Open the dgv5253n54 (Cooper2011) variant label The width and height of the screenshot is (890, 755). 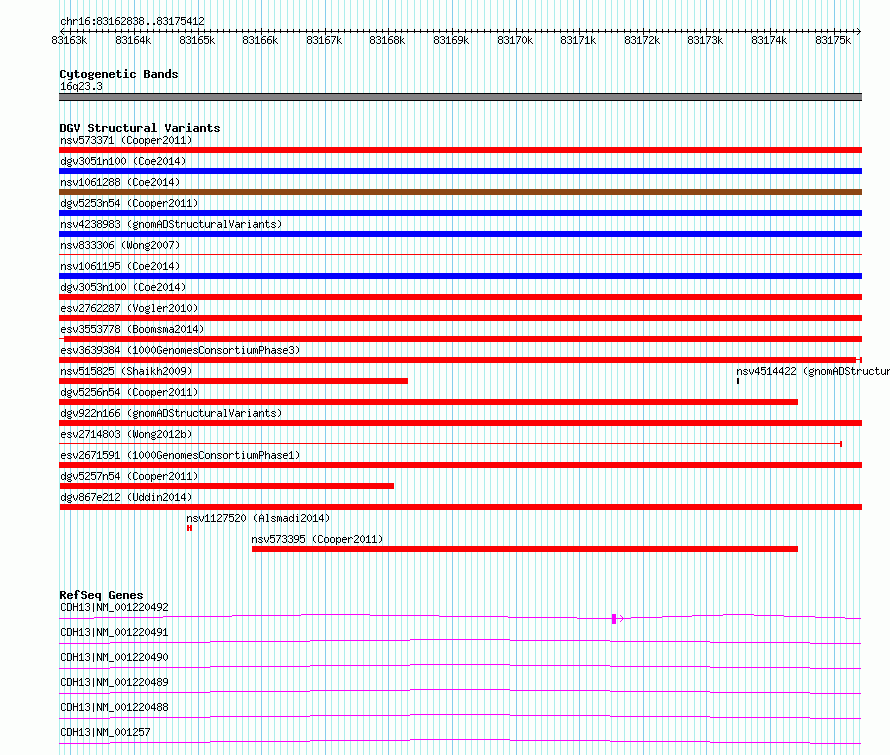[x=129, y=203]
